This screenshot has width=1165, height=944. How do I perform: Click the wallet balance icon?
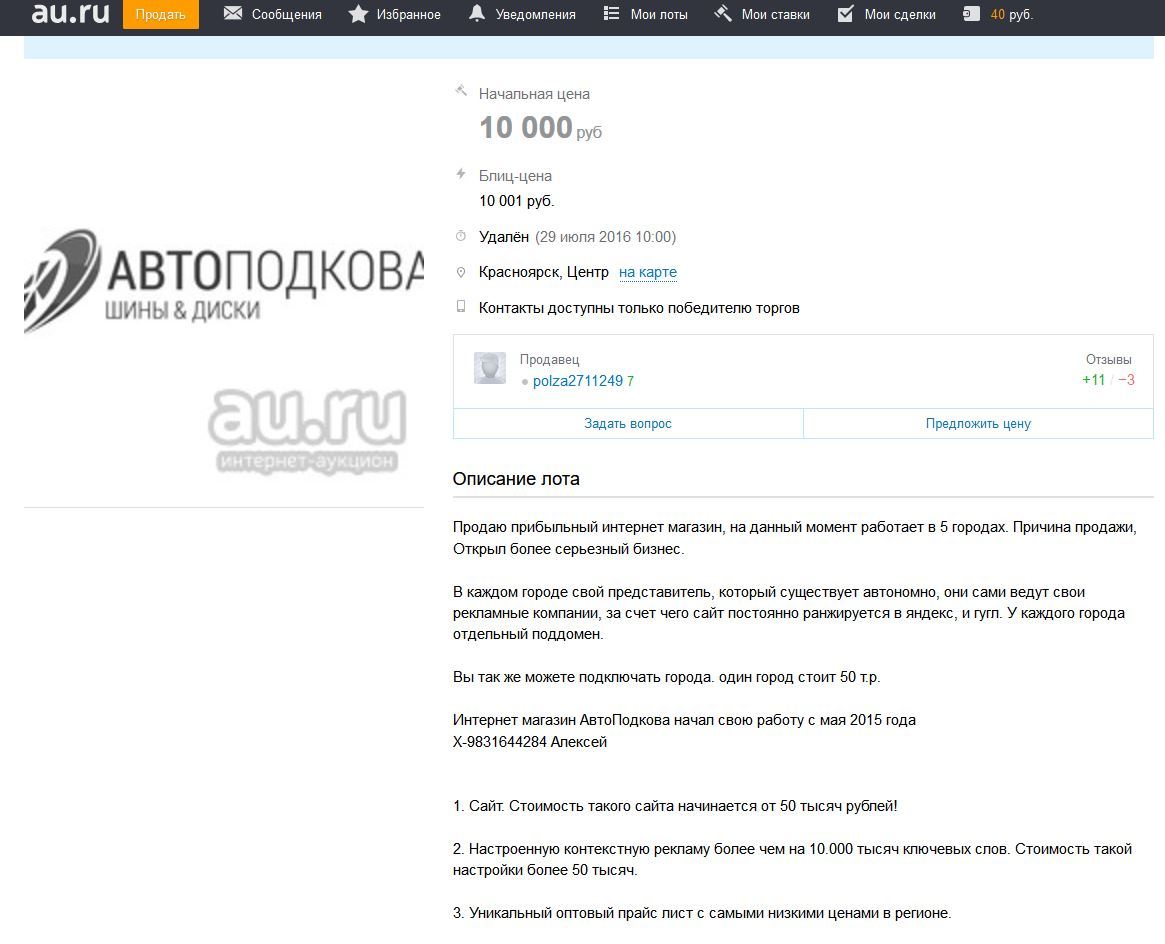(971, 13)
